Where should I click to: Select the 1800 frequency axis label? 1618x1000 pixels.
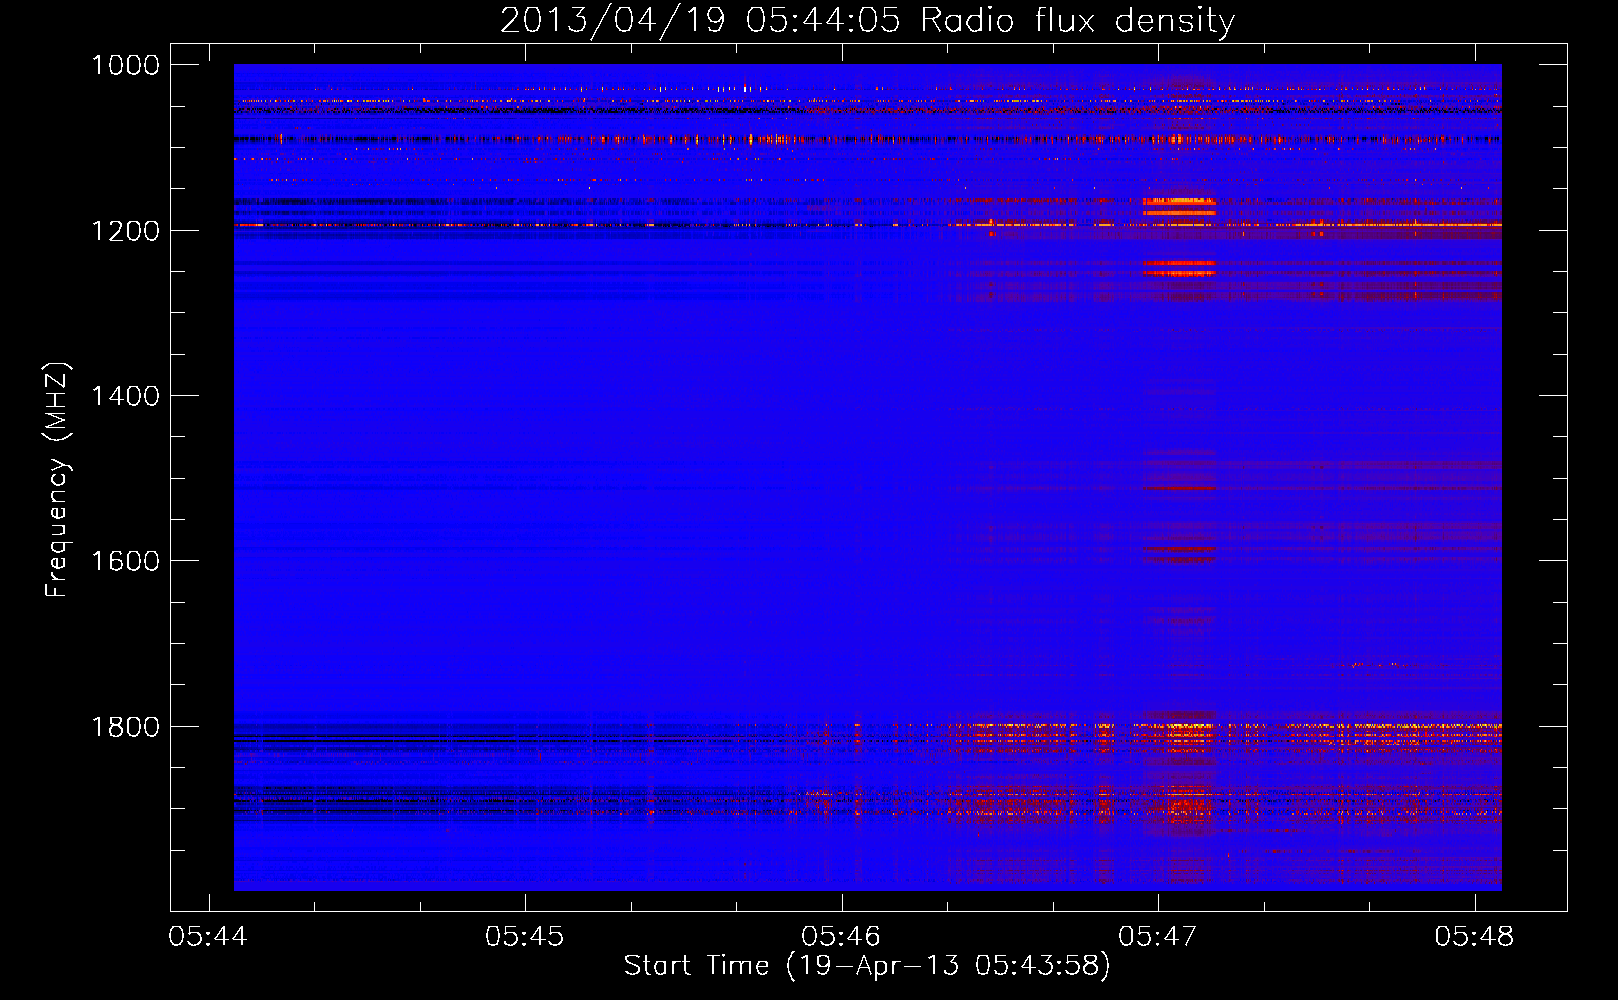pyautogui.click(x=125, y=727)
